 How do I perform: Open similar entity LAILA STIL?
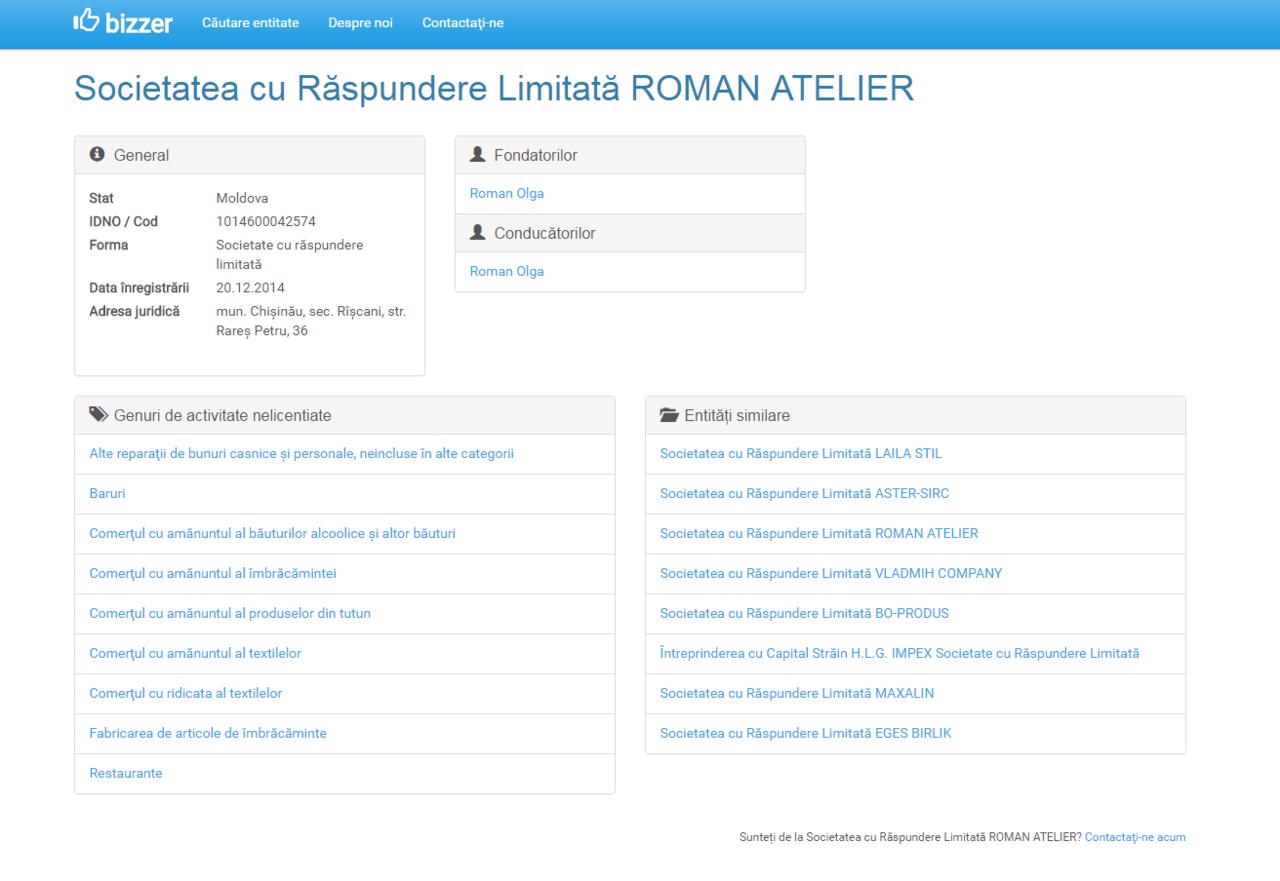point(801,453)
